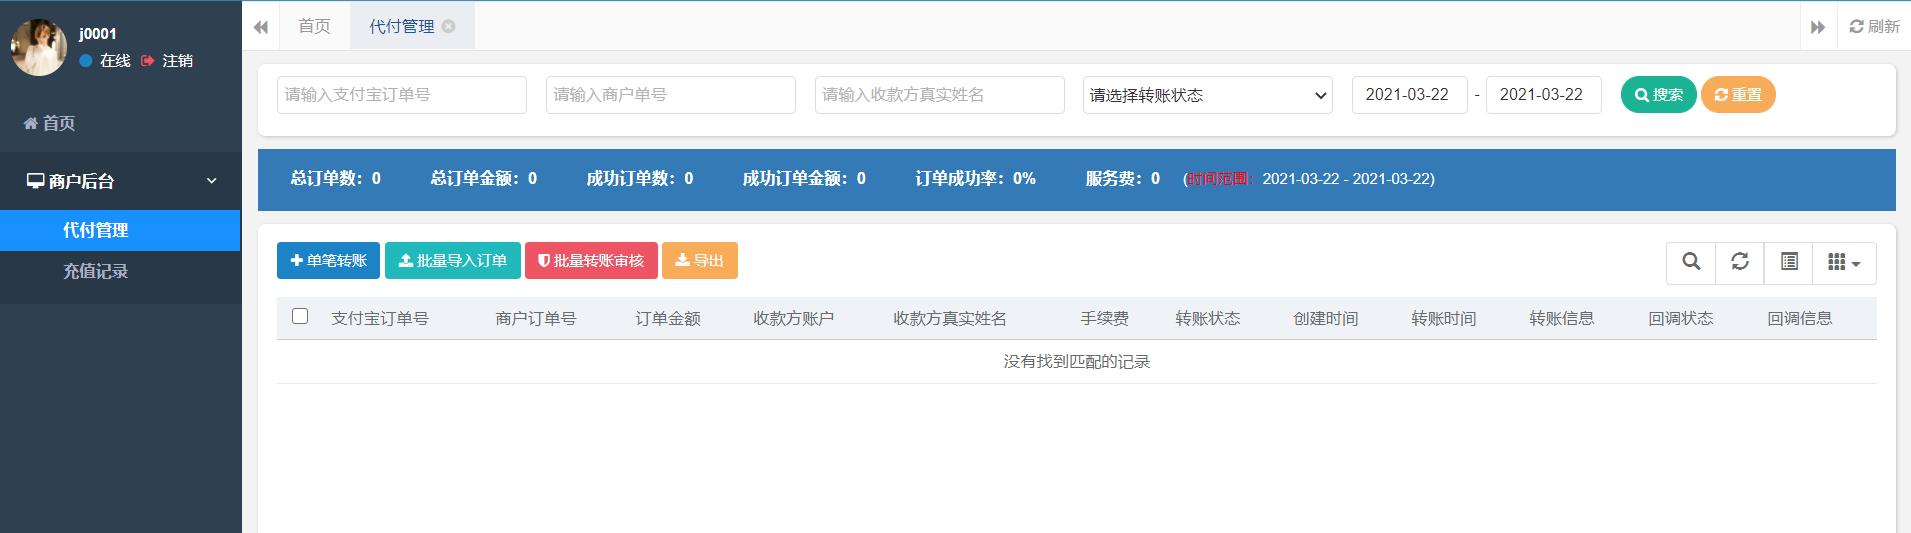Open 充值记录 in the sidebar
This screenshot has height=533, width=1911.
tap(96, 271)
